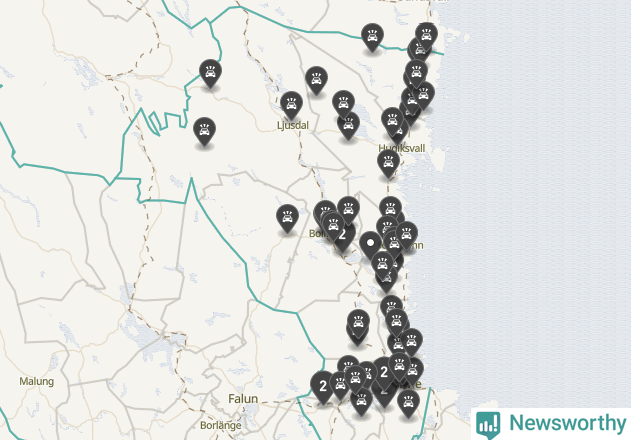The height and width of the screenshot is (440, 631).
Task: Open the car marker northeast of Ljusdal
Action: click(316, 80)
